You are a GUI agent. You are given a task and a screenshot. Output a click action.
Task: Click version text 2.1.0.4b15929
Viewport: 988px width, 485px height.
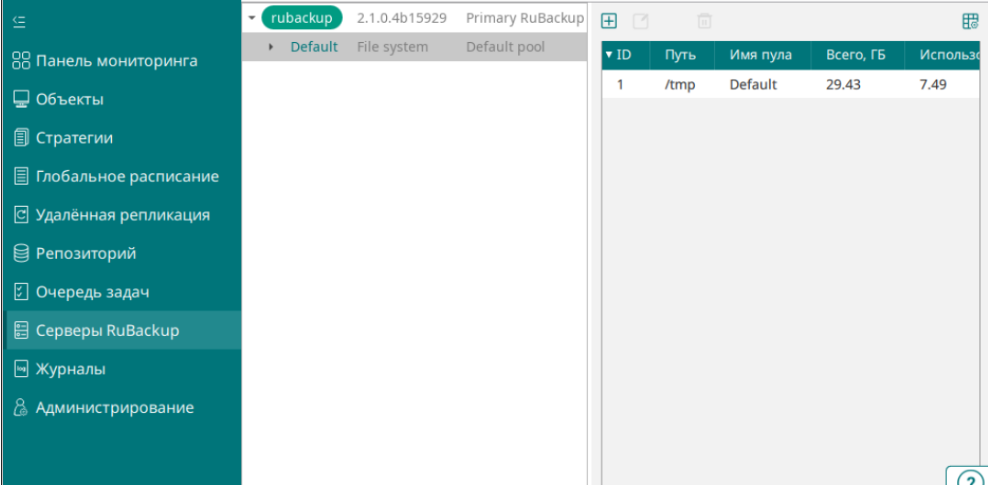click(402, 18)
